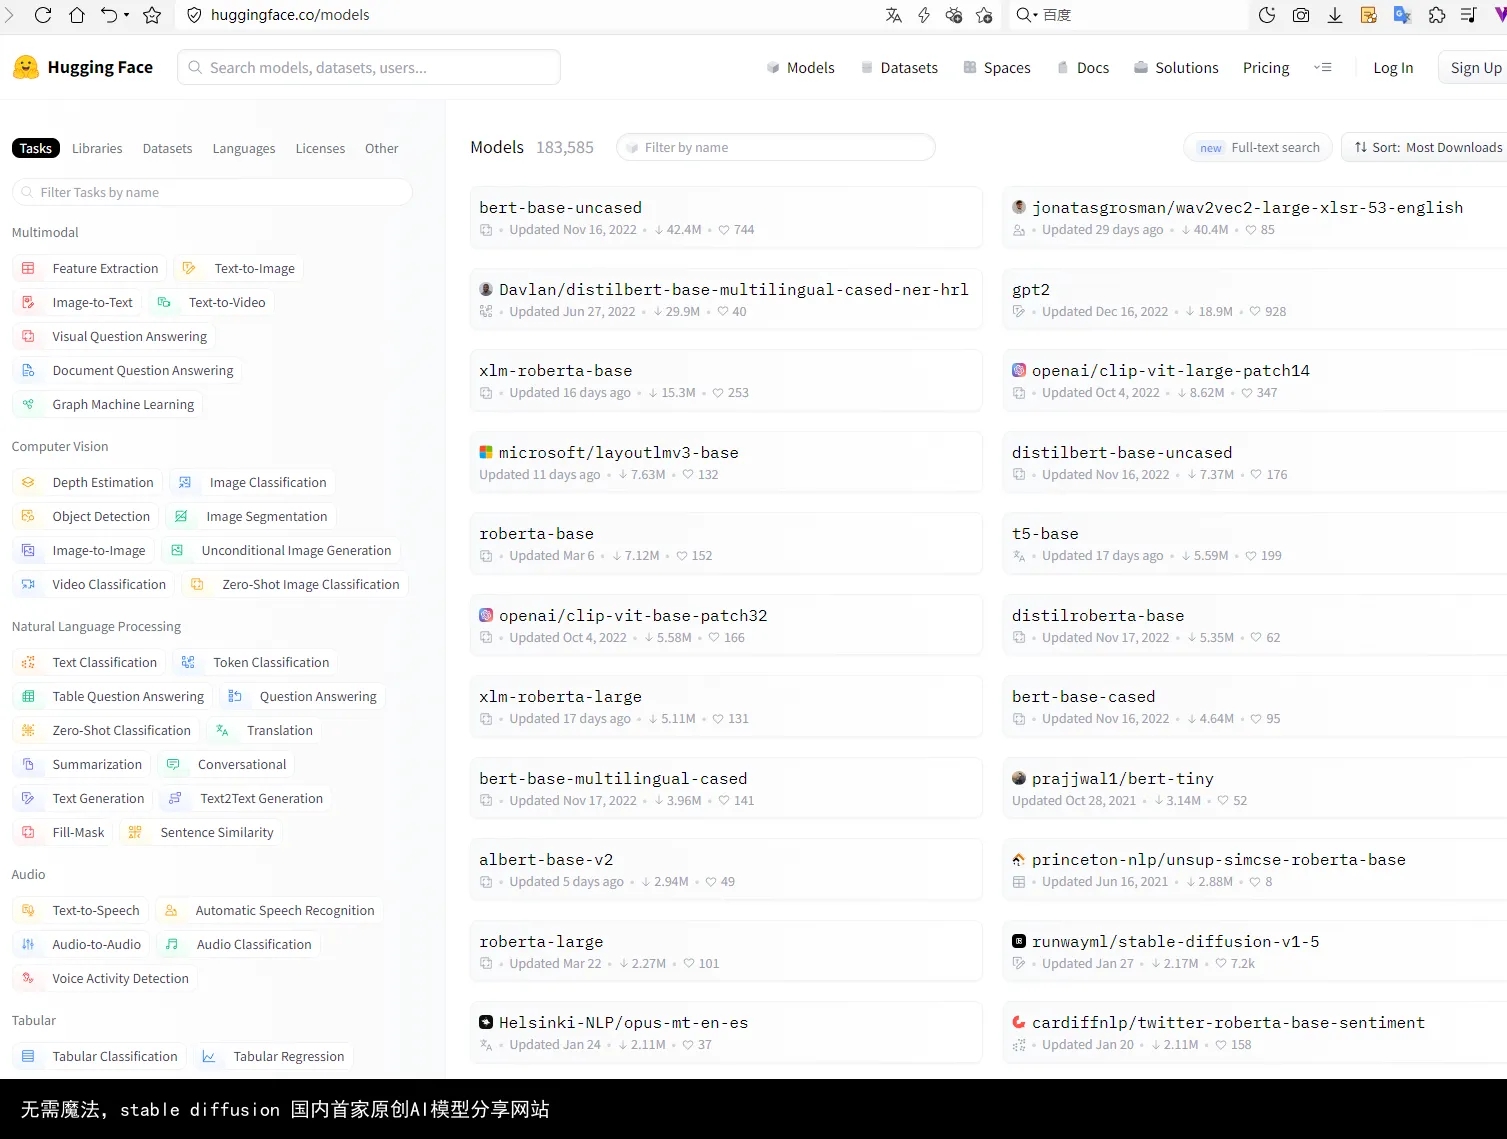
Task: Open the Pricing page link
Action: tap(1266, 67)
